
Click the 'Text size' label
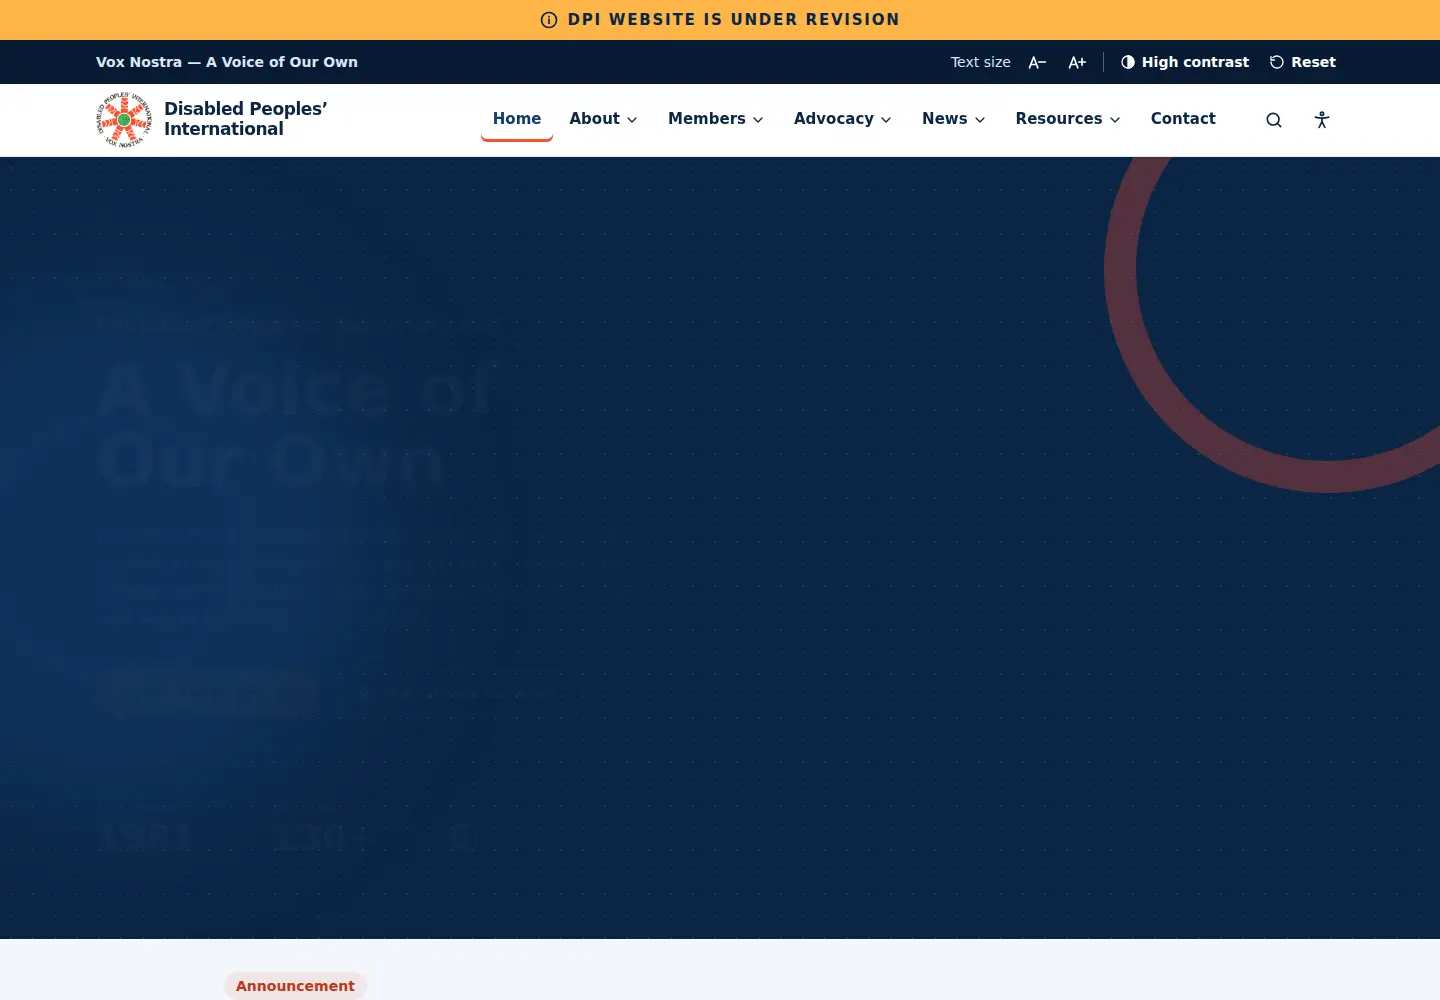pyautogui.click(x=980, y=62)
